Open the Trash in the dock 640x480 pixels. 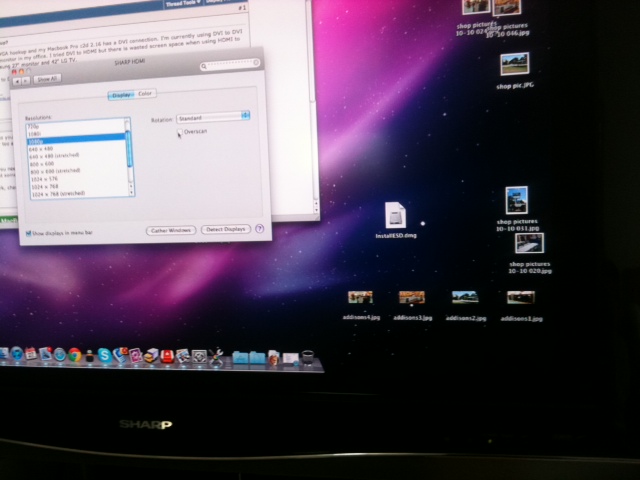click(308, 358)
